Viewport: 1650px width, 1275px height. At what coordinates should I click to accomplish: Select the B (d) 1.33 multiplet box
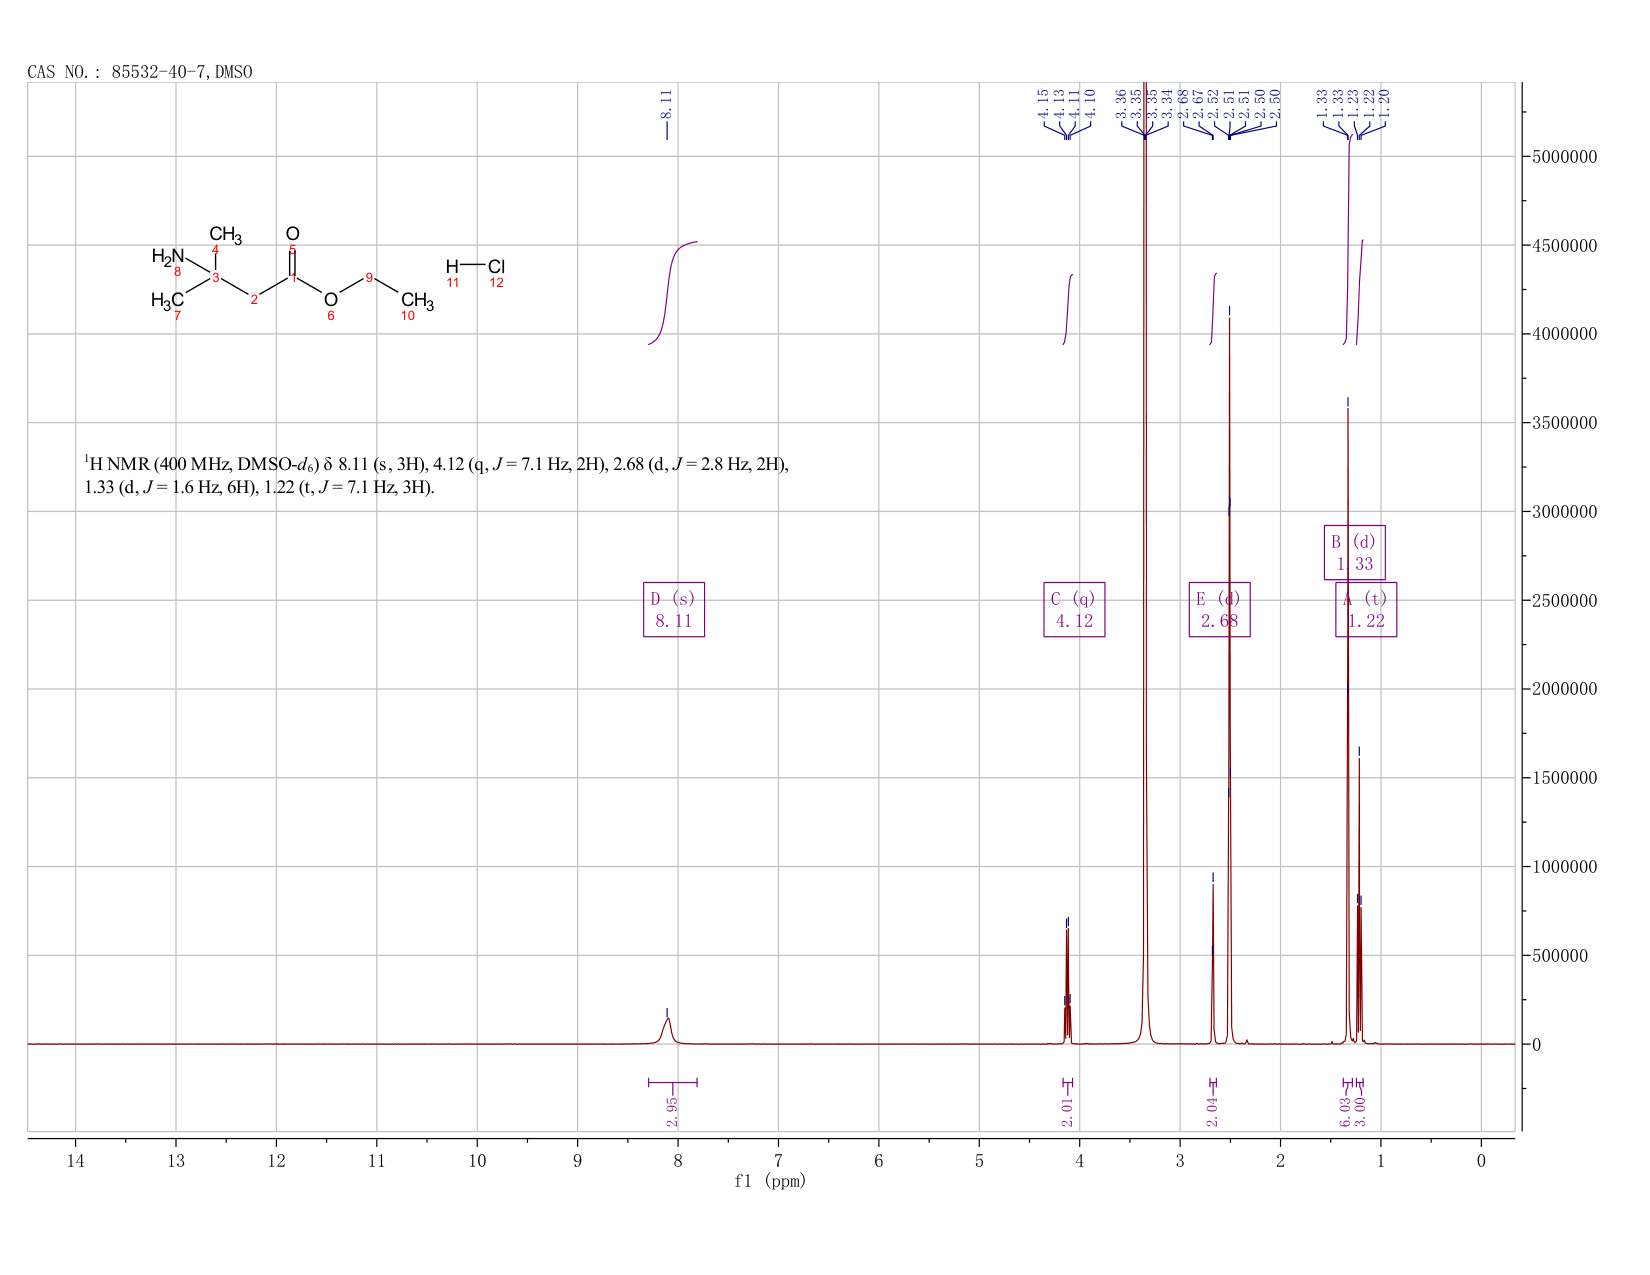(1355, 552)
